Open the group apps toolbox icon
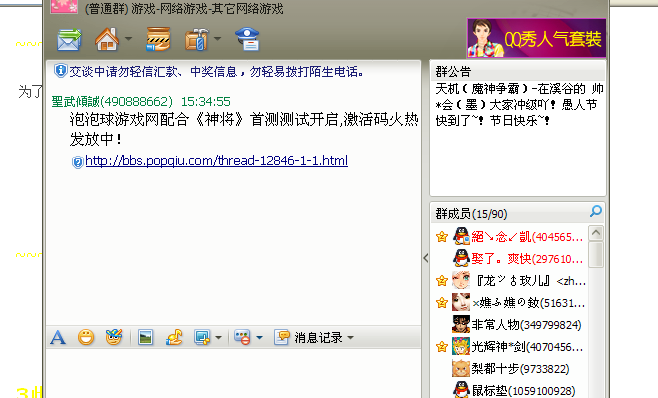This screenshot has height=398, width=658. pos(196,39)
